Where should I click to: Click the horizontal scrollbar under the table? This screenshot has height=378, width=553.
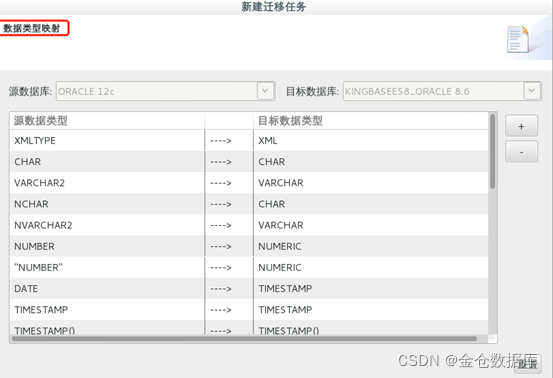click(244, 339)
